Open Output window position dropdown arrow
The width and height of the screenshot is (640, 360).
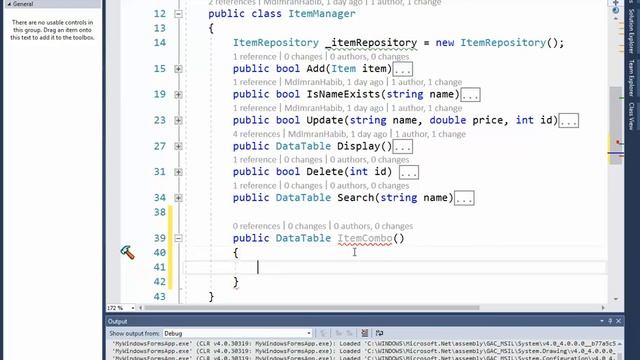[602, 321]
